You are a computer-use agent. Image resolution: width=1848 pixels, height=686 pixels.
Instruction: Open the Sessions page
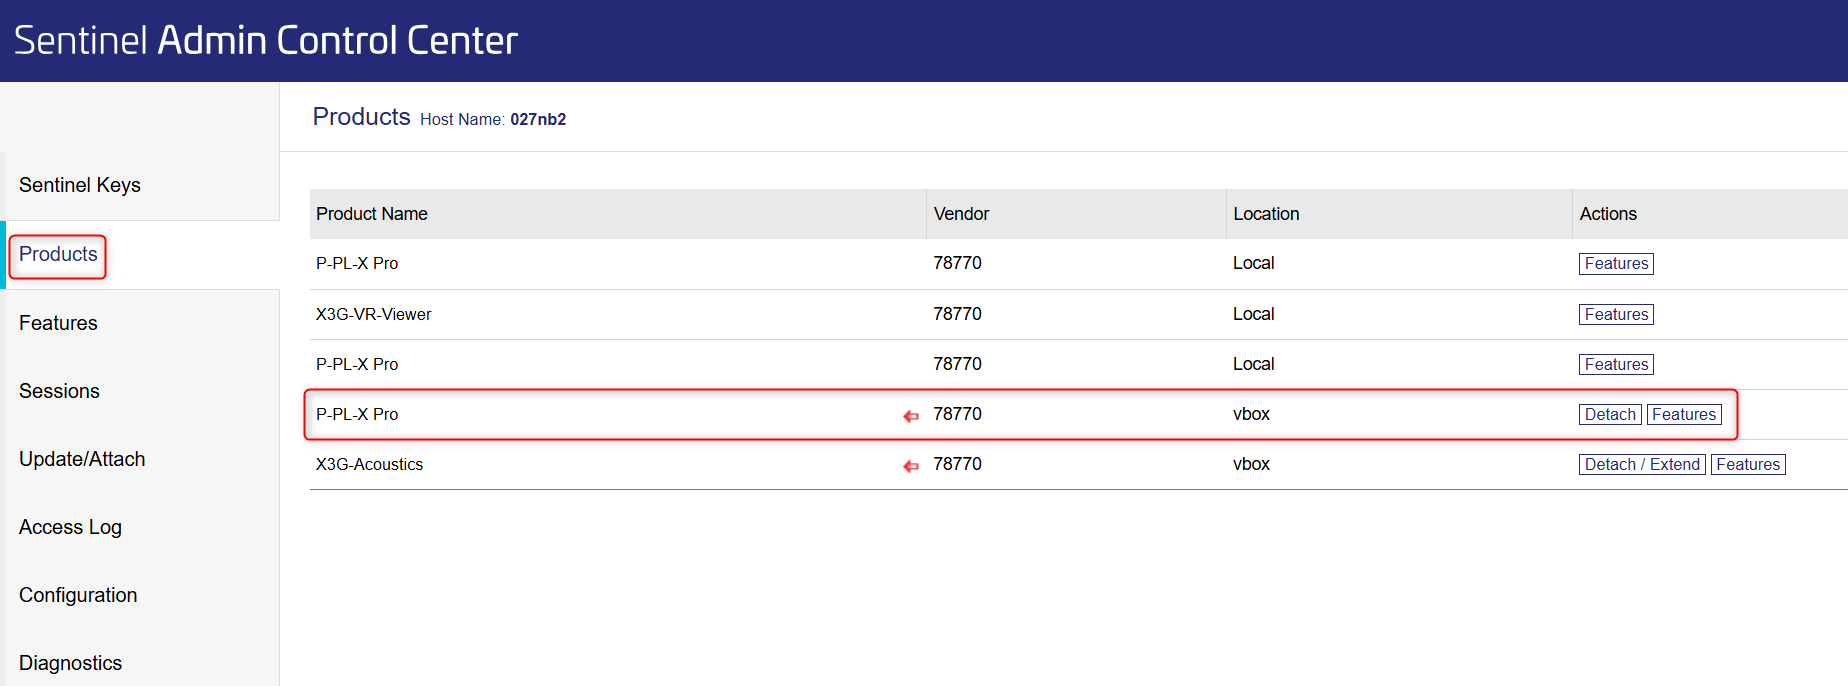59,391
